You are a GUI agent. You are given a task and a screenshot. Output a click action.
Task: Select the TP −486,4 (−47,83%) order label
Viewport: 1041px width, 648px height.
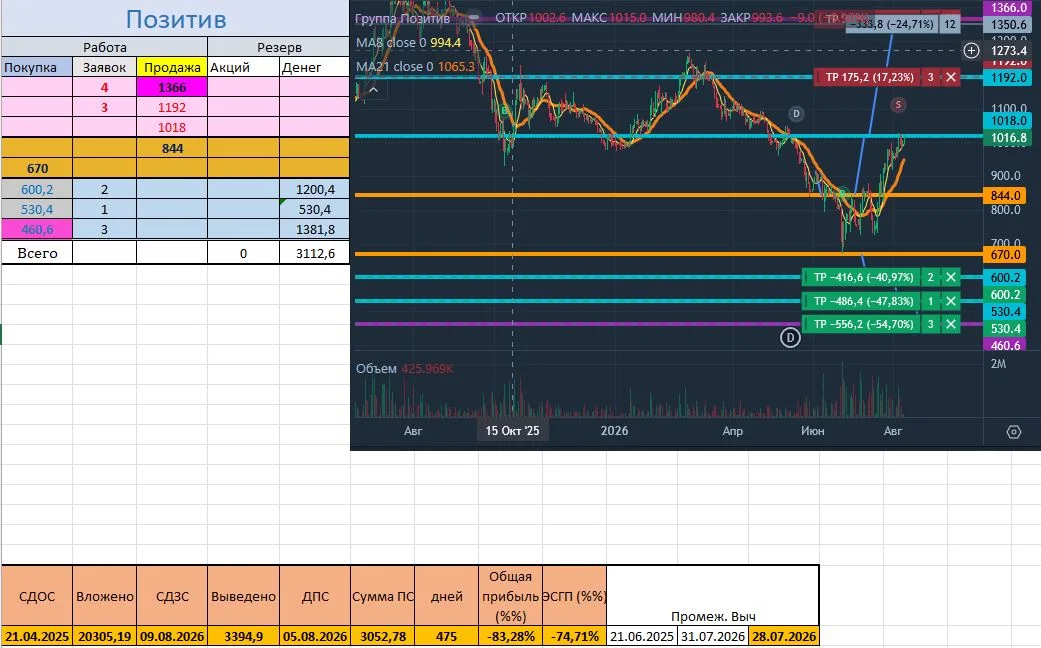pyautogui.click(x=863, y=301)
